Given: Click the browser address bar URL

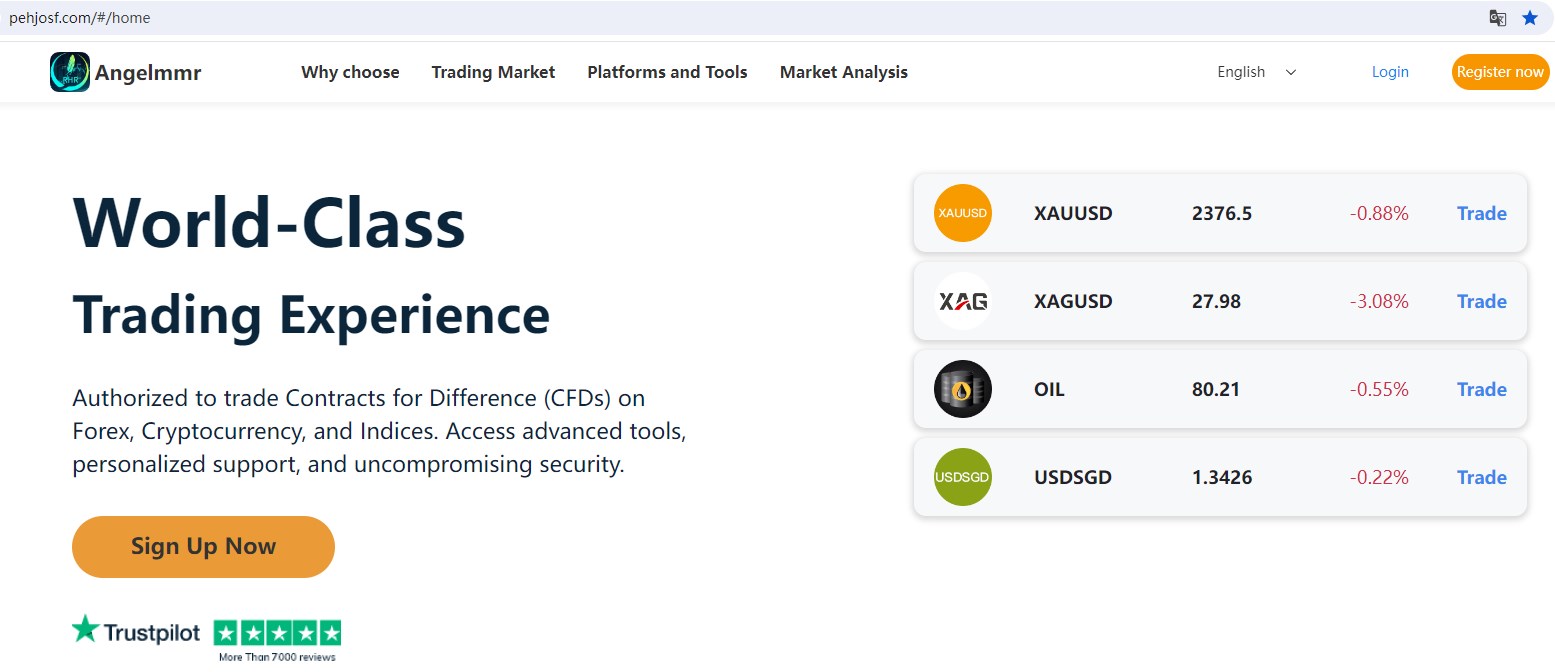Looking at the screenshot, I should [80, 18].
